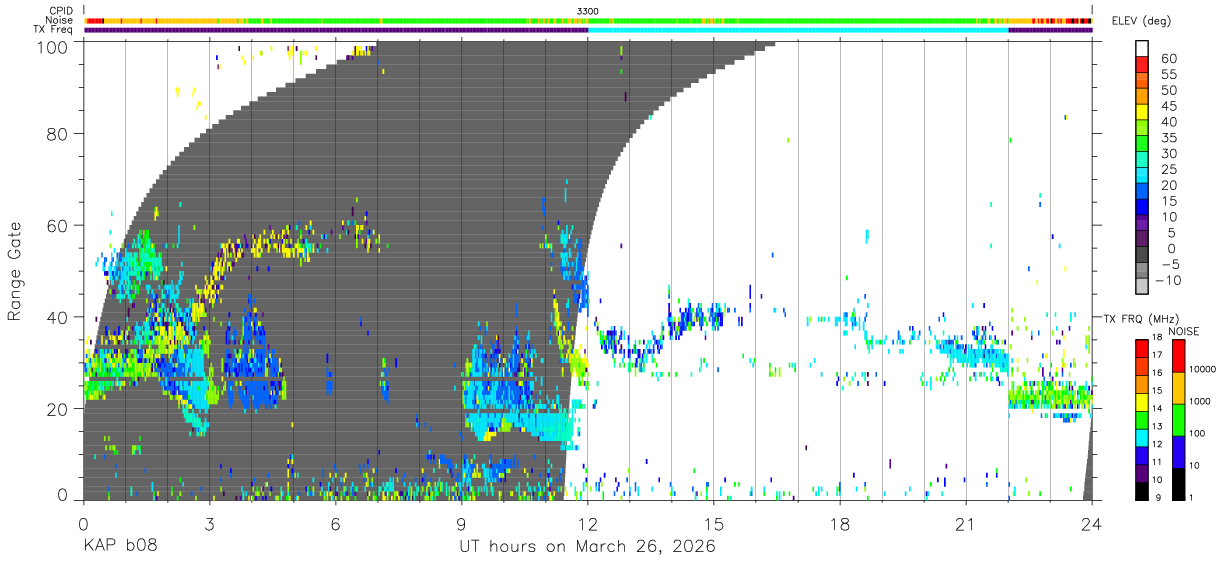Click the 12 tick on the UT hours axis

tap(588, 524)
